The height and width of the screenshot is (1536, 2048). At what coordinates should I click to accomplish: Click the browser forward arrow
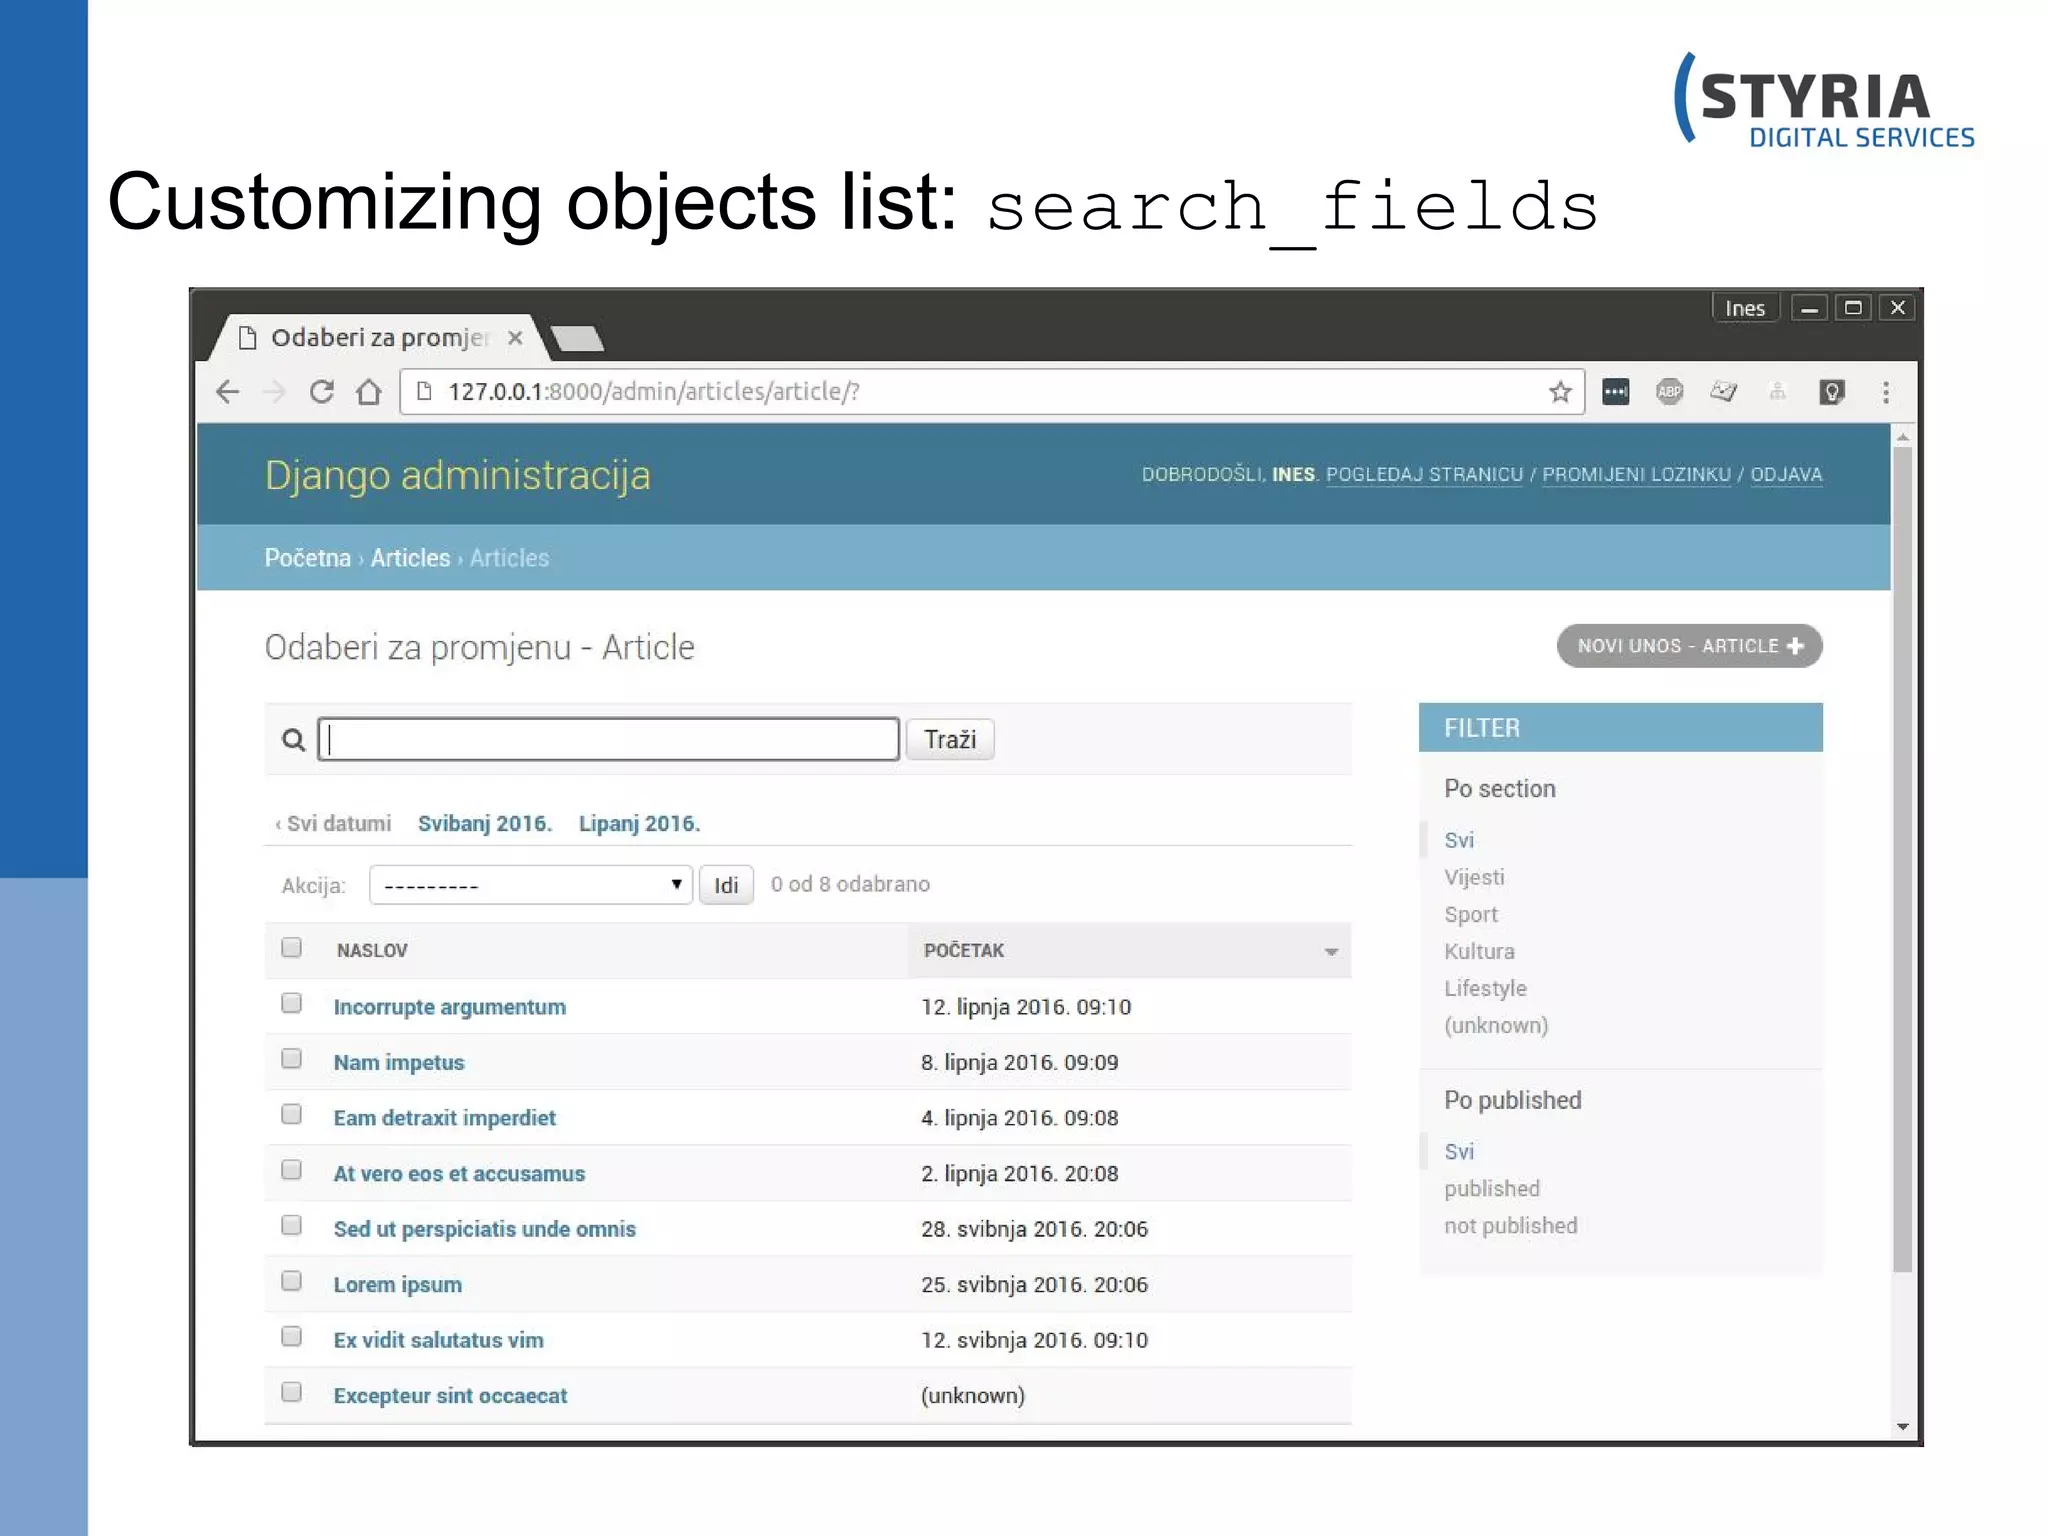pos(274,391)
